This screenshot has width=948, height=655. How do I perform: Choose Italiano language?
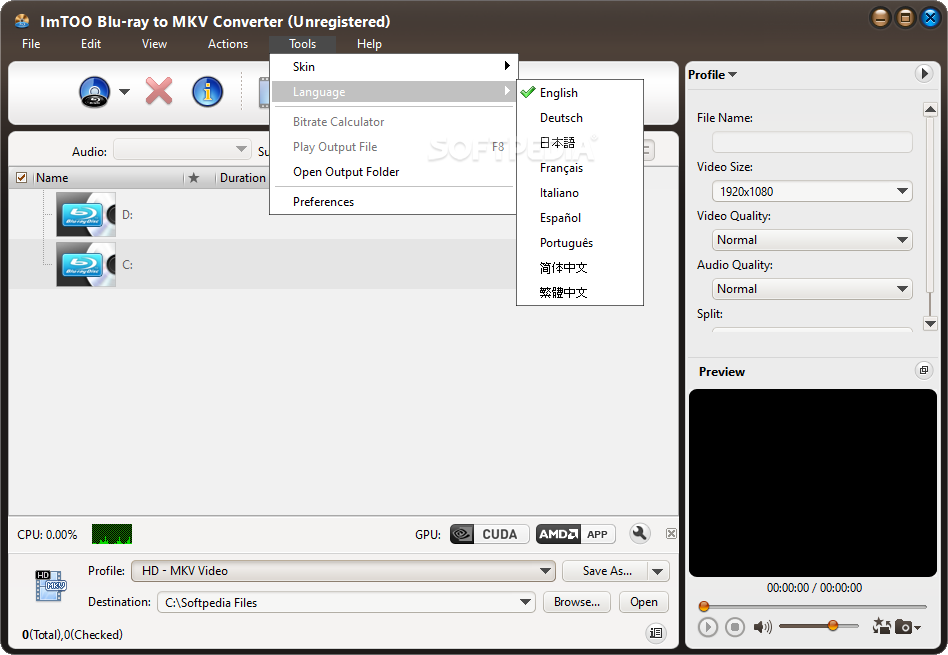click(x=580, y=193)
